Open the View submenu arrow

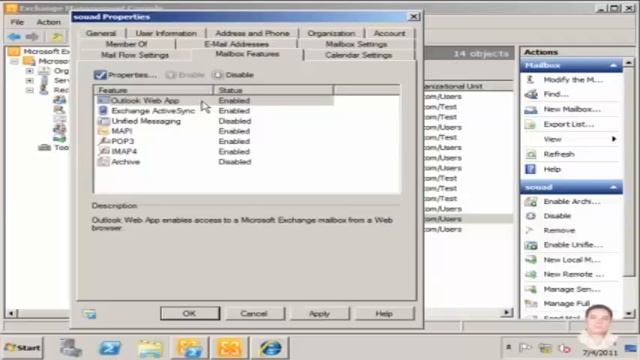coord(614,139)
